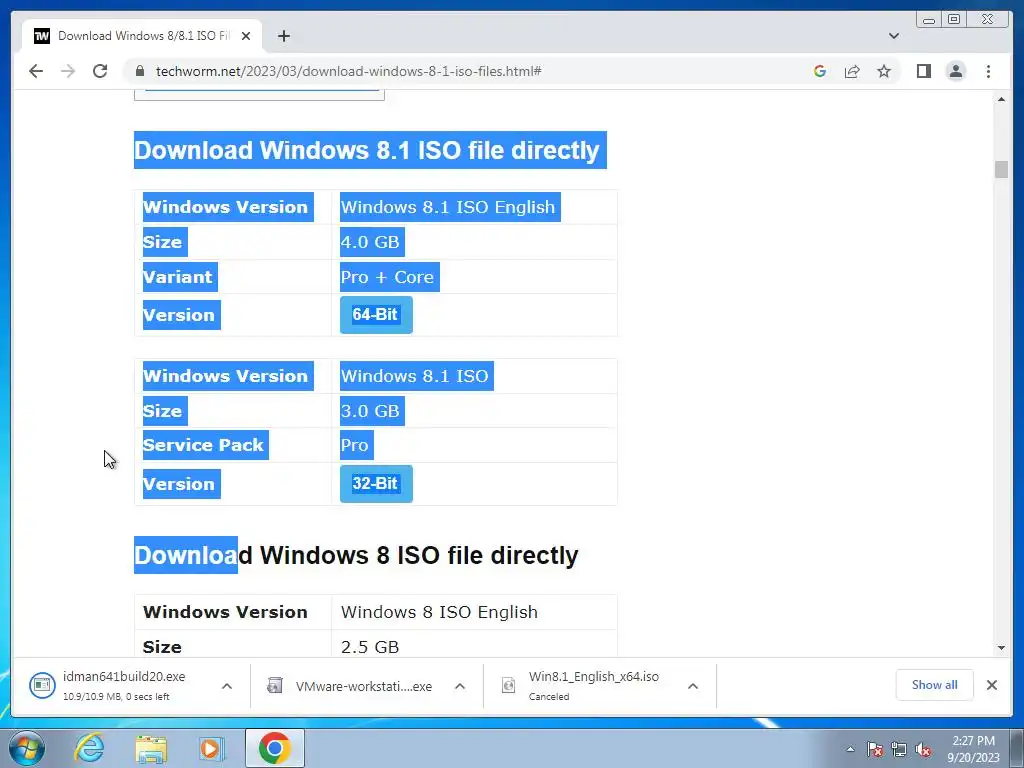
Task: Close the Download Windows 8/8.1 ISO tab
Action: coord(246,36)
